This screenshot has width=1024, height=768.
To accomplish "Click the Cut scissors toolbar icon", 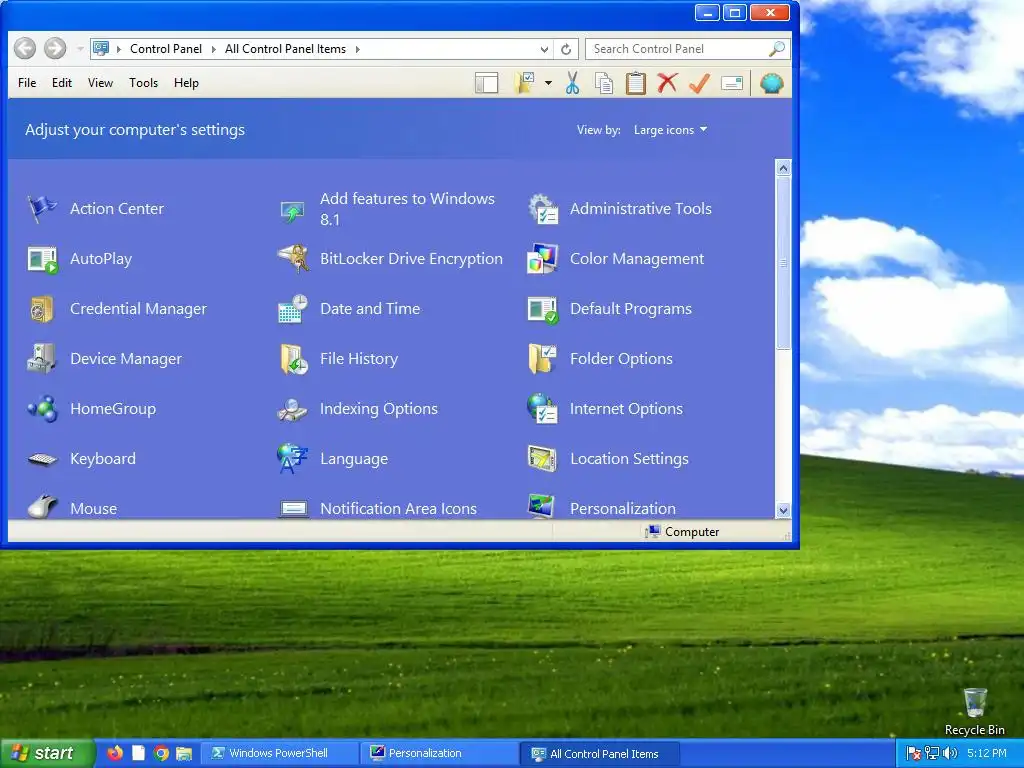I will [572, 84].
